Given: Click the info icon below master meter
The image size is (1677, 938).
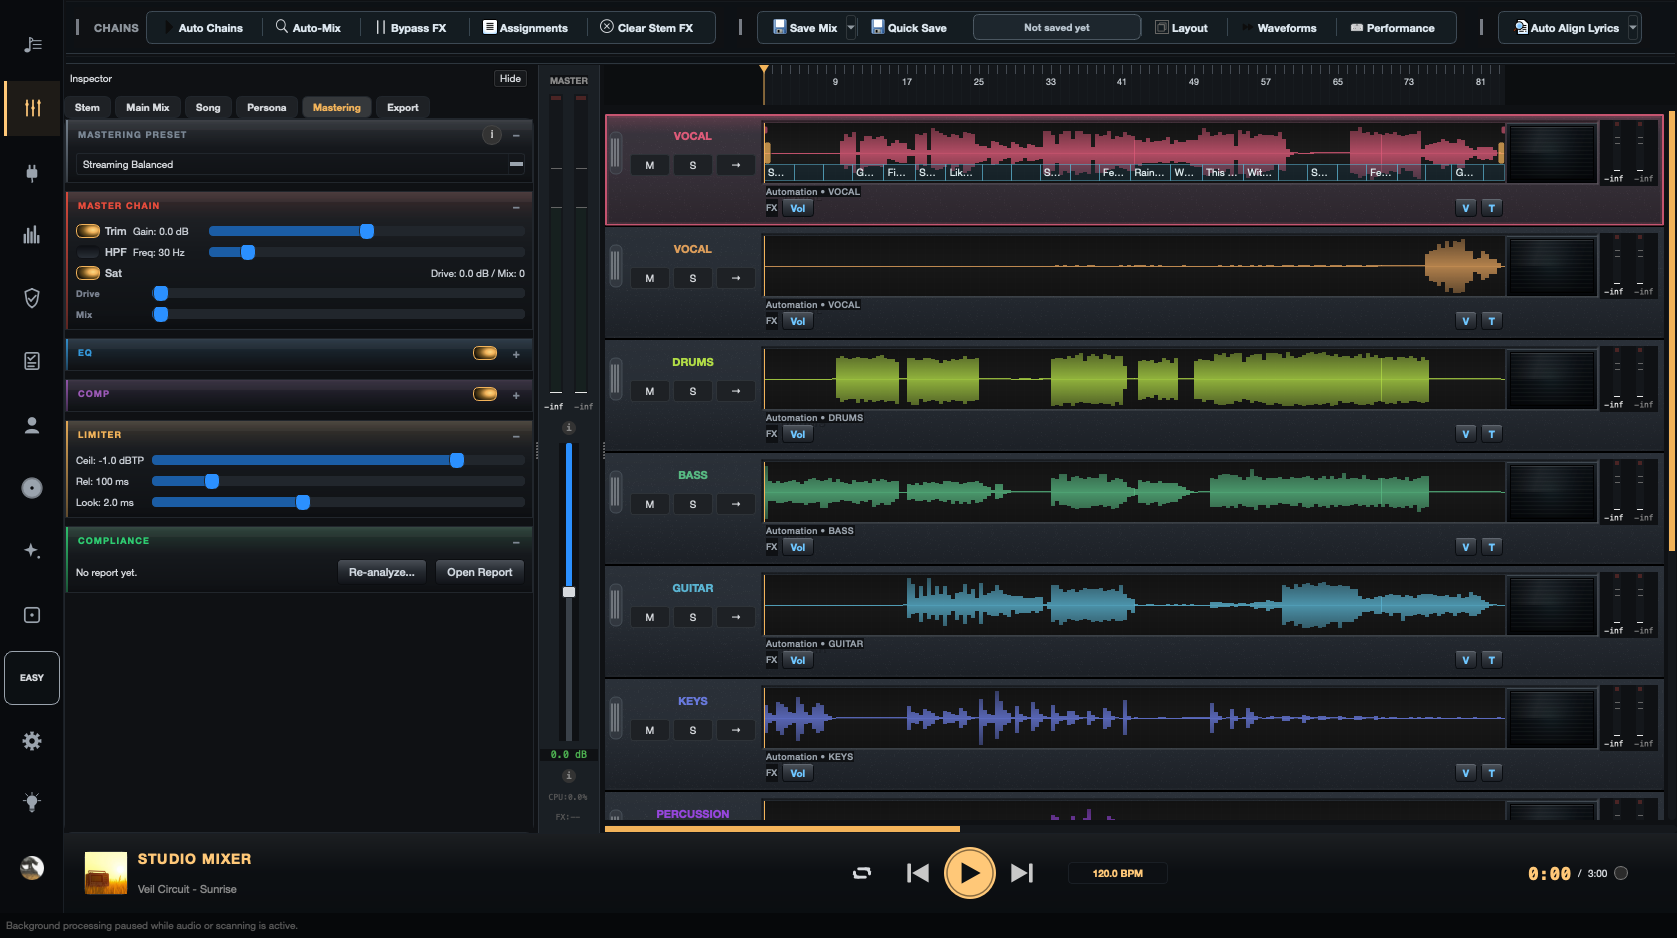Looking at the screenshot, I should point(568,428).
